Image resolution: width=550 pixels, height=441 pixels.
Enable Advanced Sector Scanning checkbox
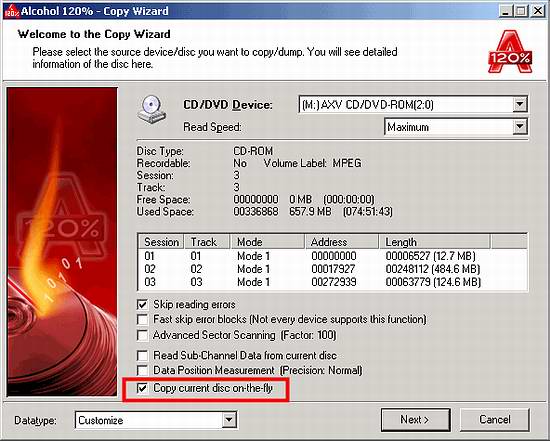(x=142, y=335)
